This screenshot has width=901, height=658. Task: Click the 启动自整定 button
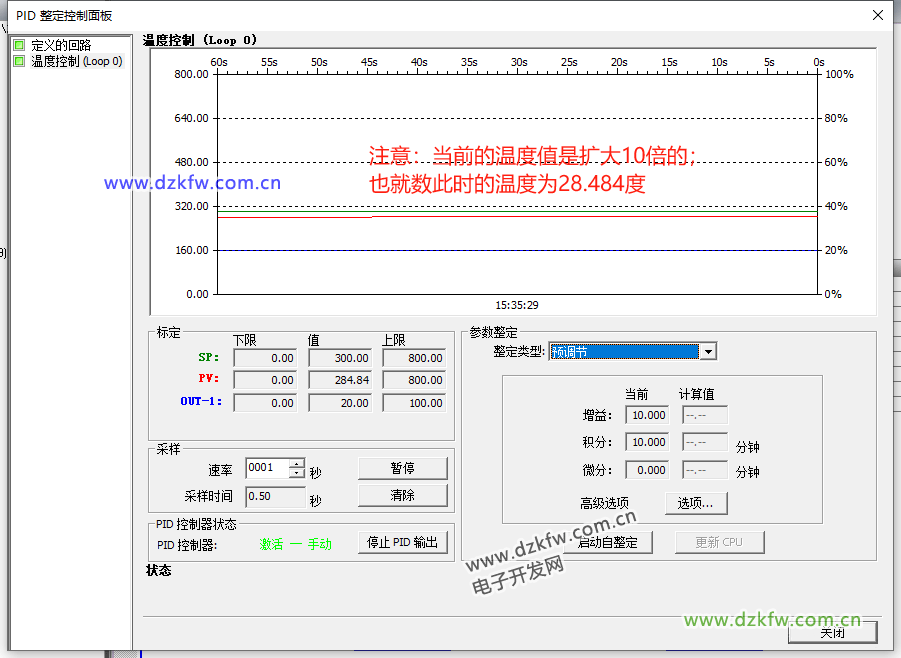(x=610, y=542)
